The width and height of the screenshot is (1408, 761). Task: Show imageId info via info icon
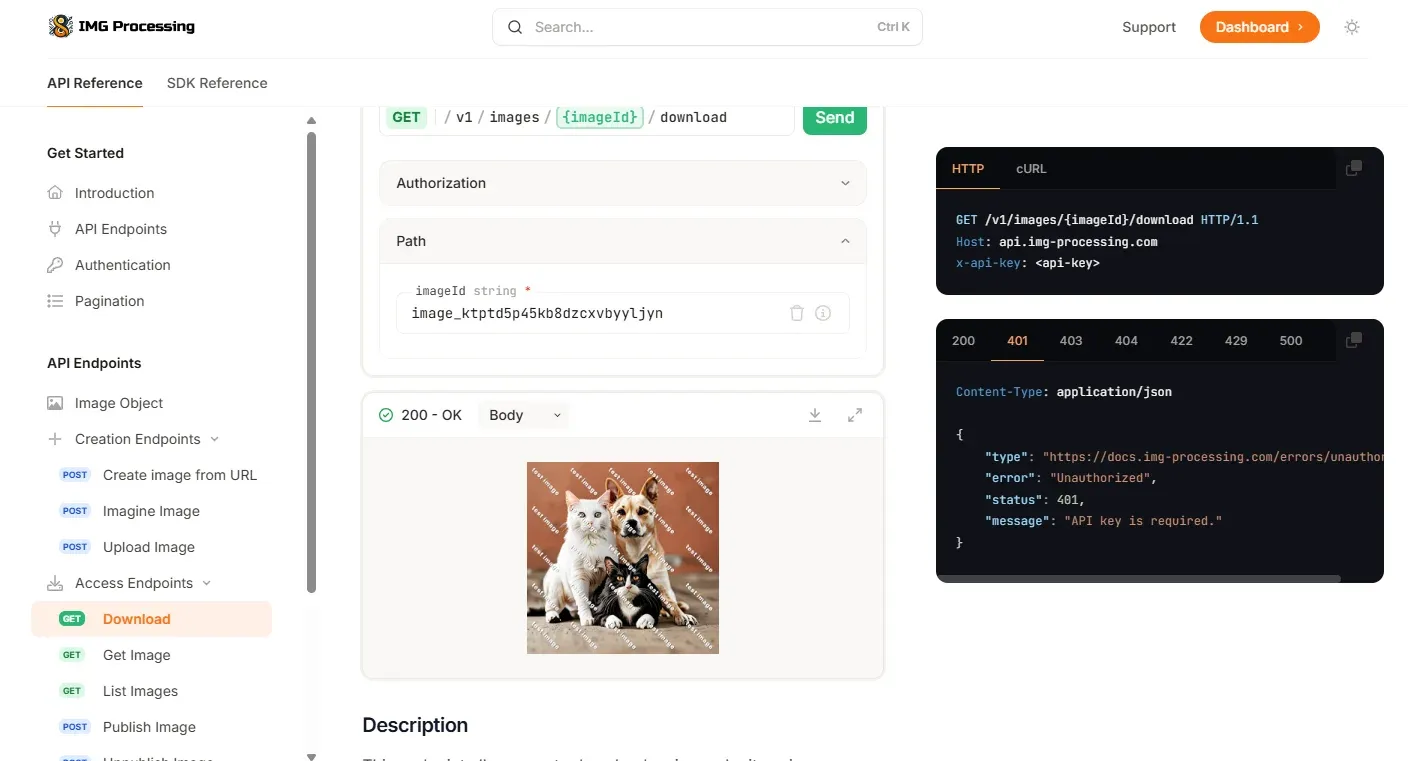pyautogui.click(x=823, y=313)
